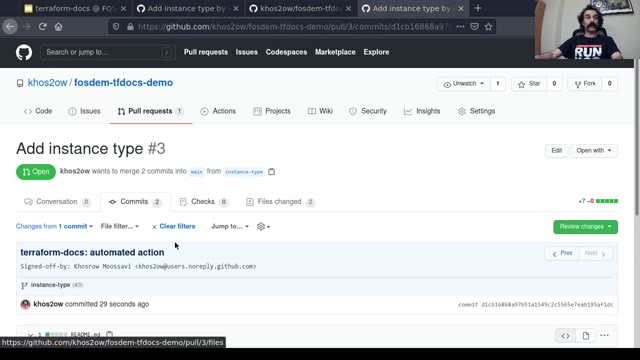Star the fosdem-tfdocs-demo repository
This screenshot has height=360, width=640.
click(x=529, y=84)
